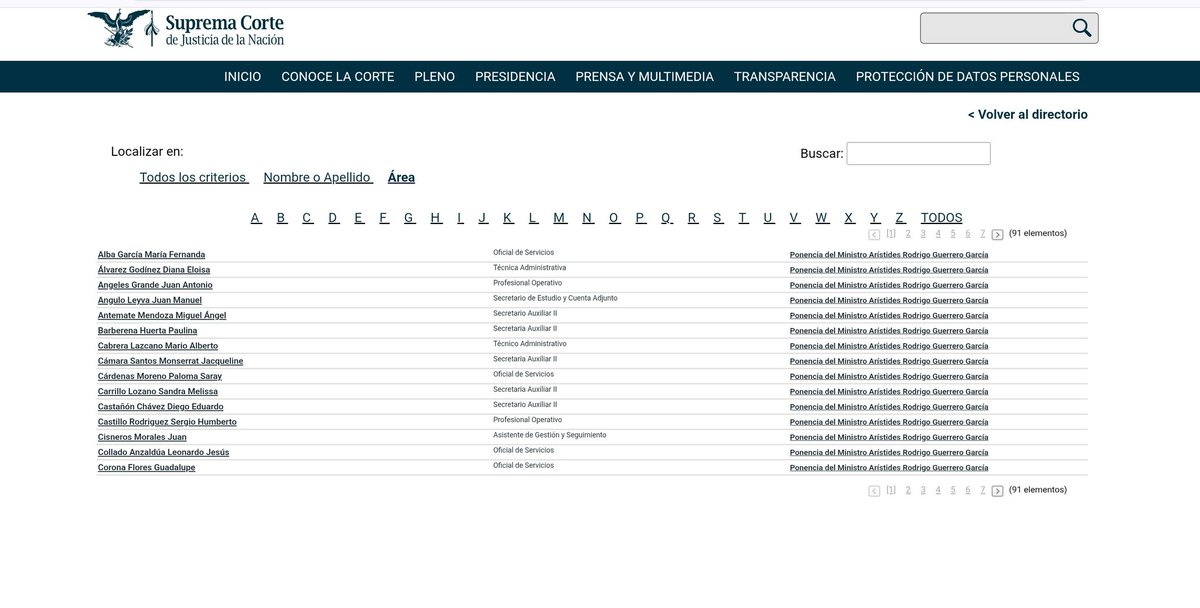Go to page 5 in bottom pager
Screen dimensions: 1200x608
click(953, 491)
